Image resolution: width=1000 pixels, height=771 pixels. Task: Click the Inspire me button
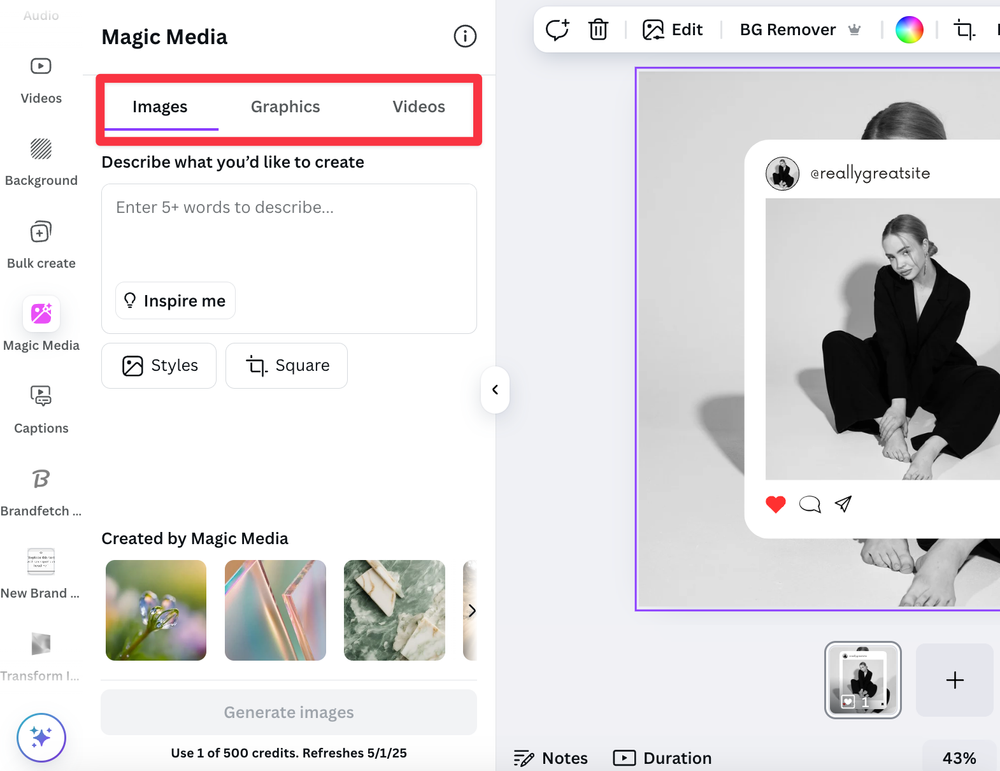(175, 300)
